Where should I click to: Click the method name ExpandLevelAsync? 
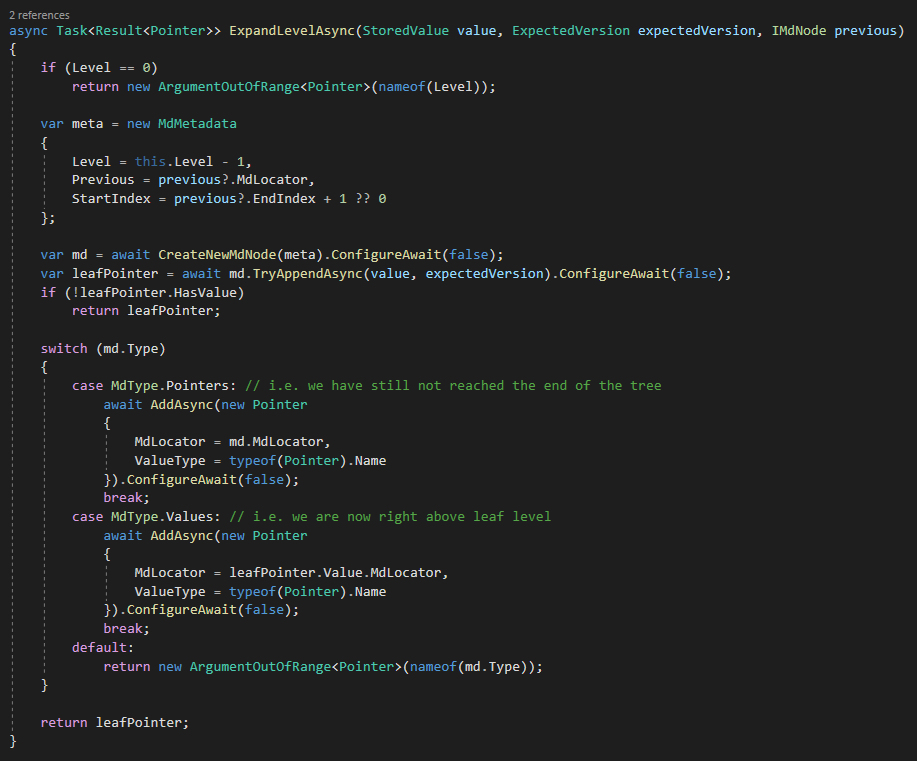292,30
